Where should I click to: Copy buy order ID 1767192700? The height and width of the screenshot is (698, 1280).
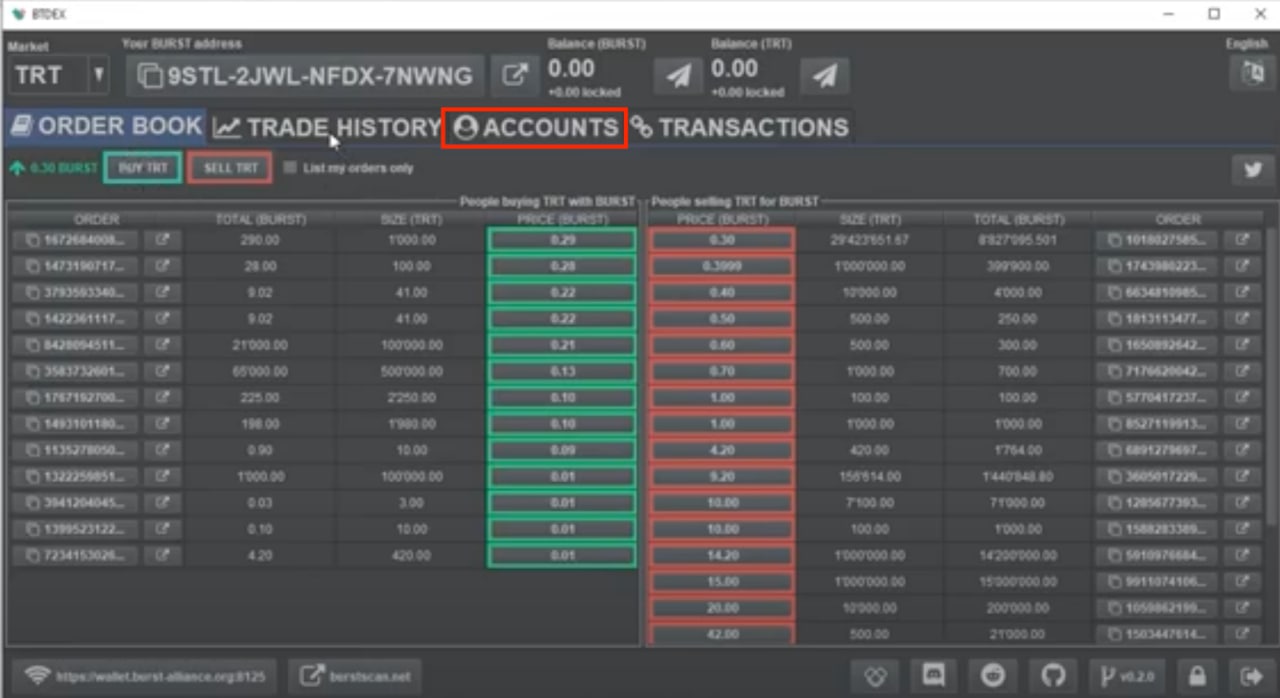(x=76, y=398)
